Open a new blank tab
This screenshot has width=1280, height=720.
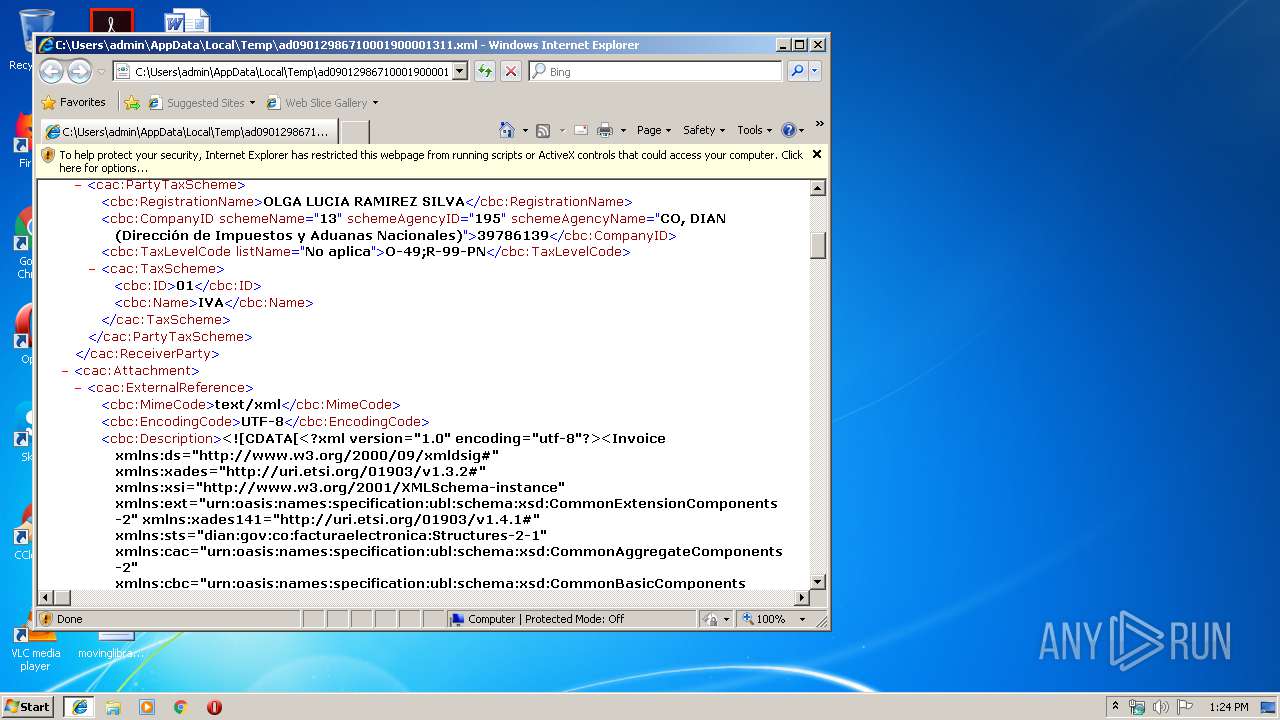pyautogui.click(x=355, y=131)
